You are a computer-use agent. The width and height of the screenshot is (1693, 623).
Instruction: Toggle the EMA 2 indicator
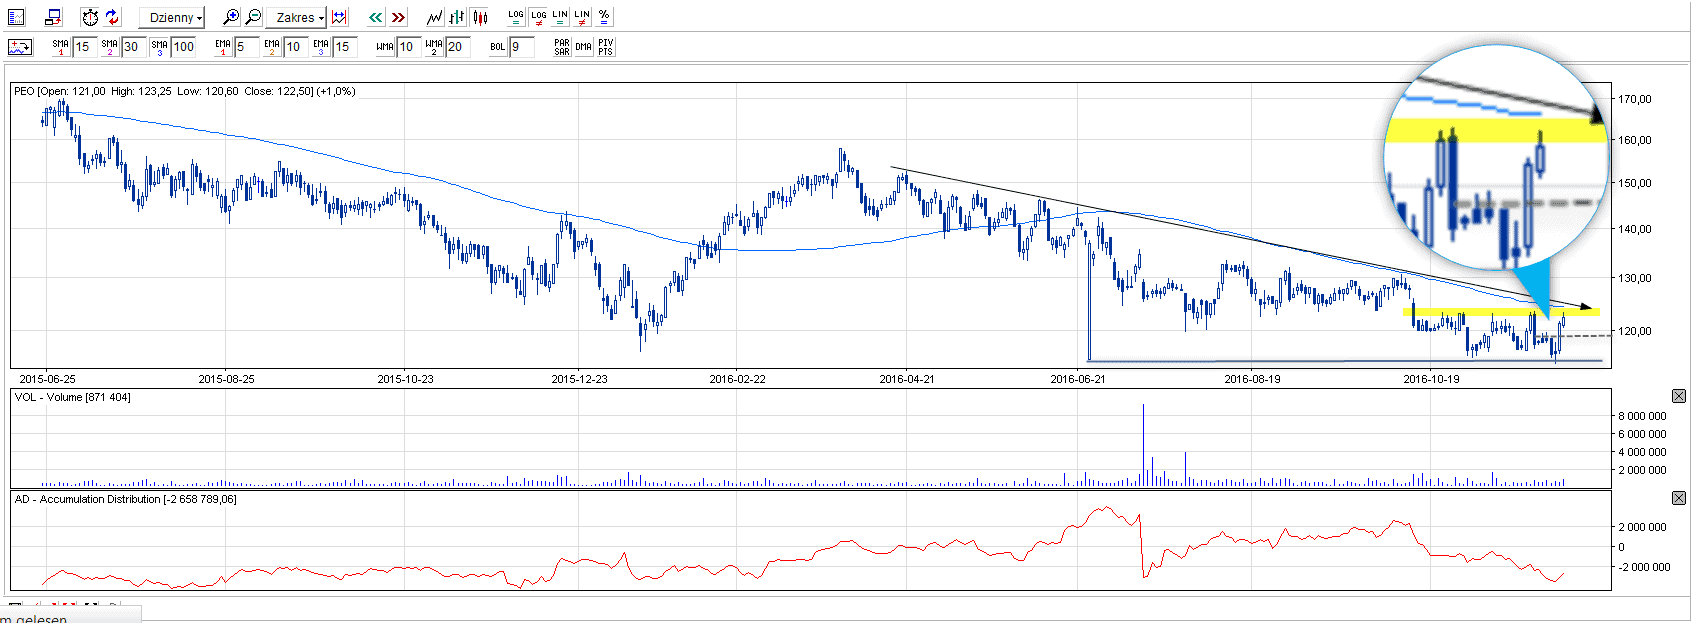click(272, 47)
